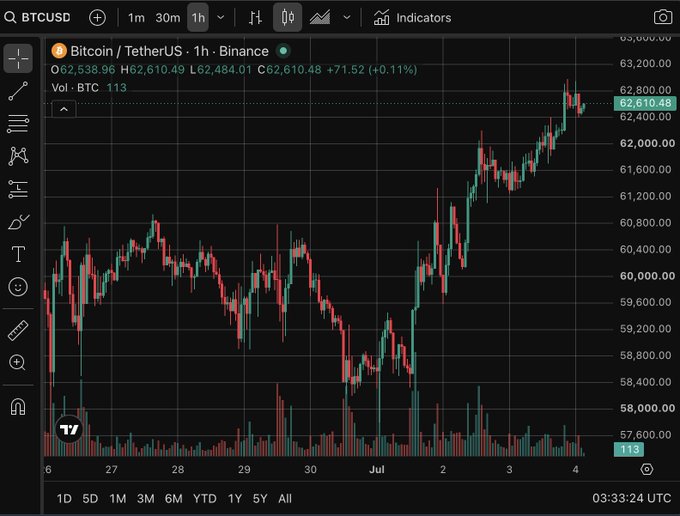Click the change +71.52 (+0.11%) value
The height and width of the screenshot is (516, 680).
tap(372, 70)
